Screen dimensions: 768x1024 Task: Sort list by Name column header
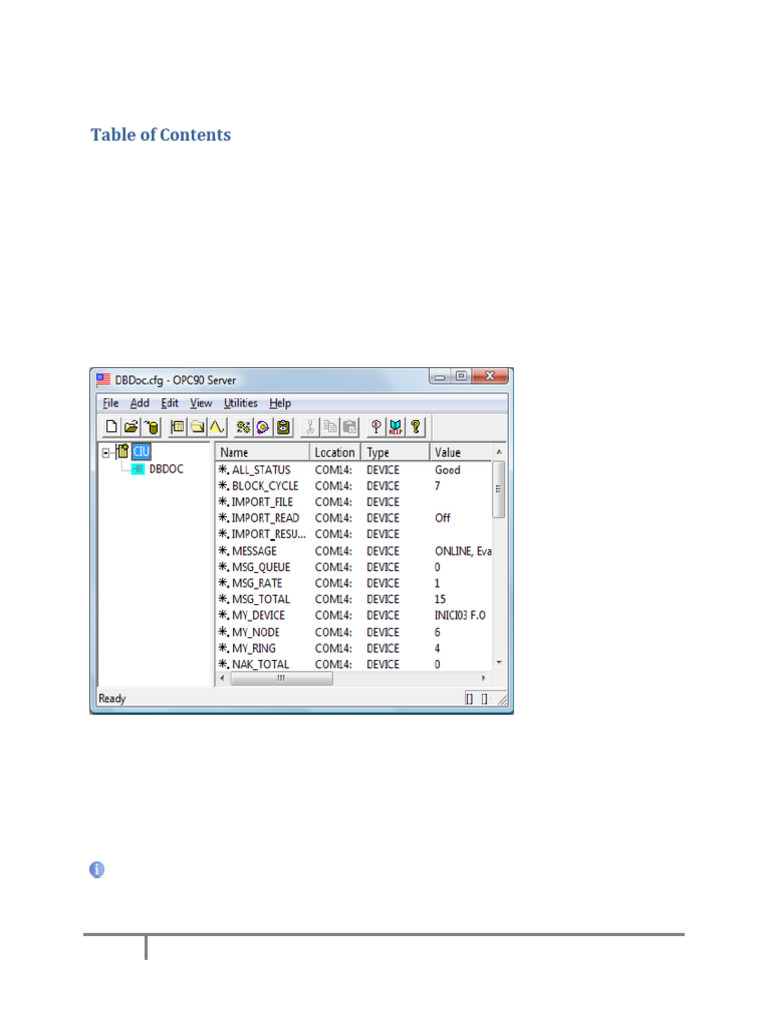261,453
